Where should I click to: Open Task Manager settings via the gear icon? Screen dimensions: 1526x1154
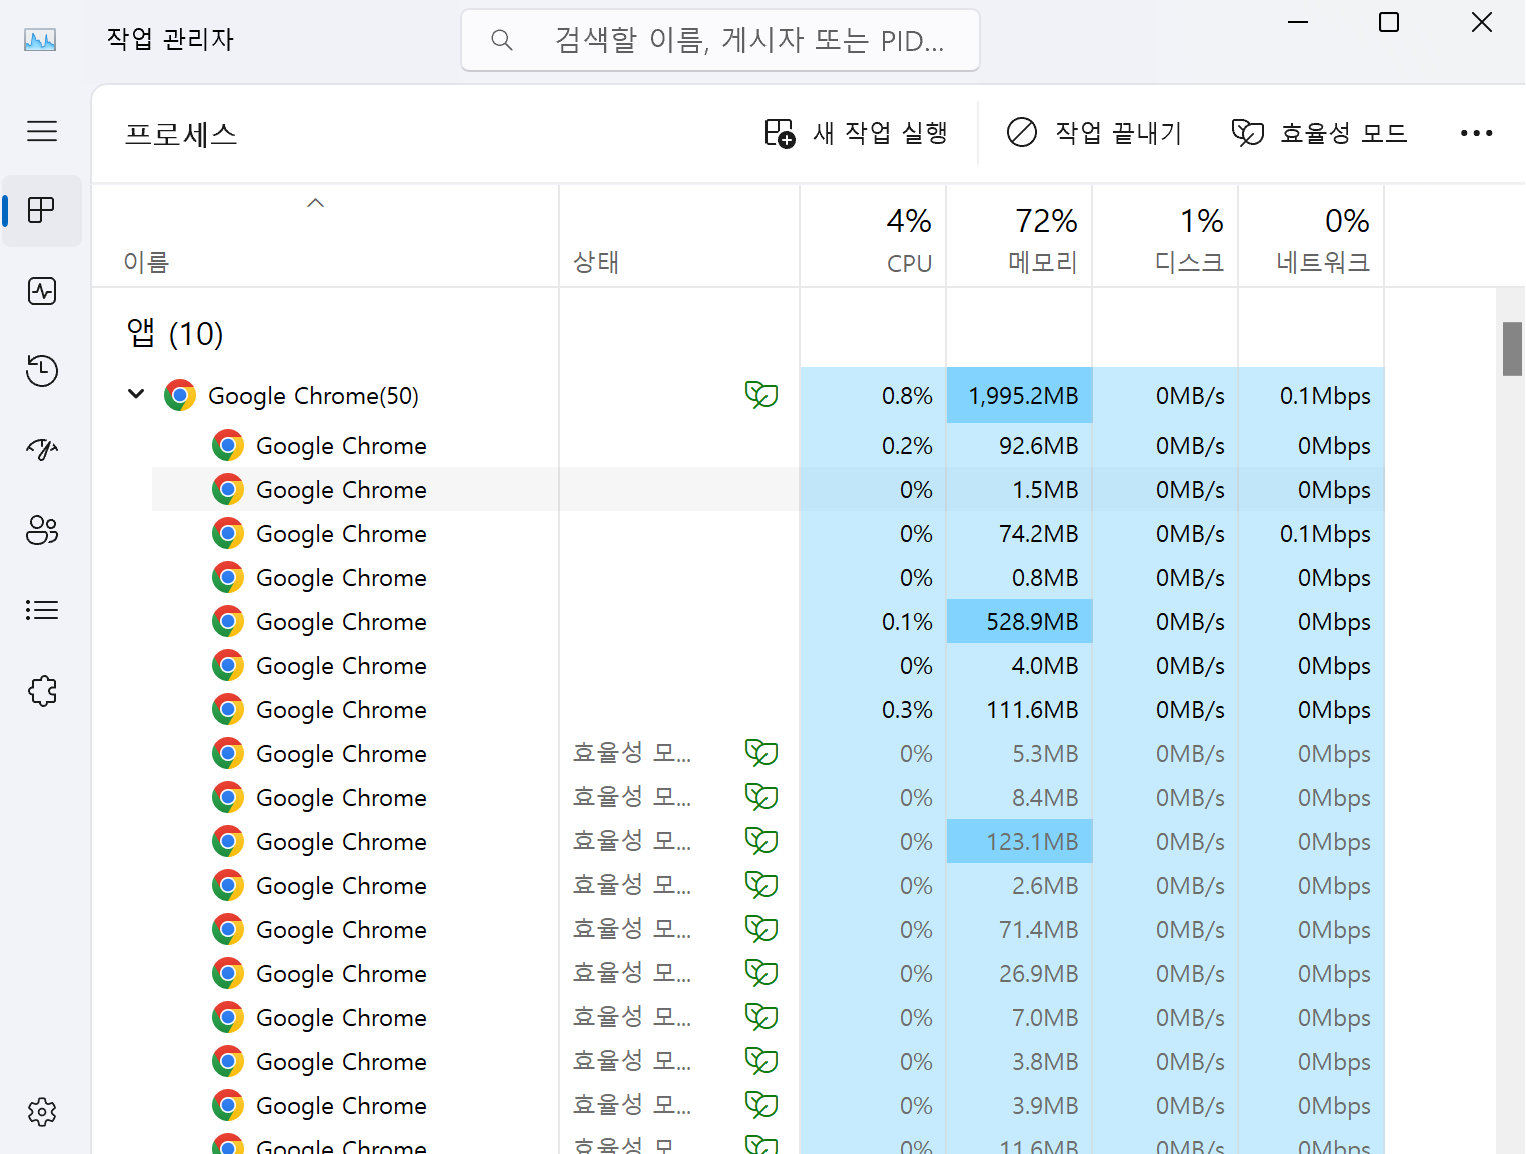click(42, 1112)
